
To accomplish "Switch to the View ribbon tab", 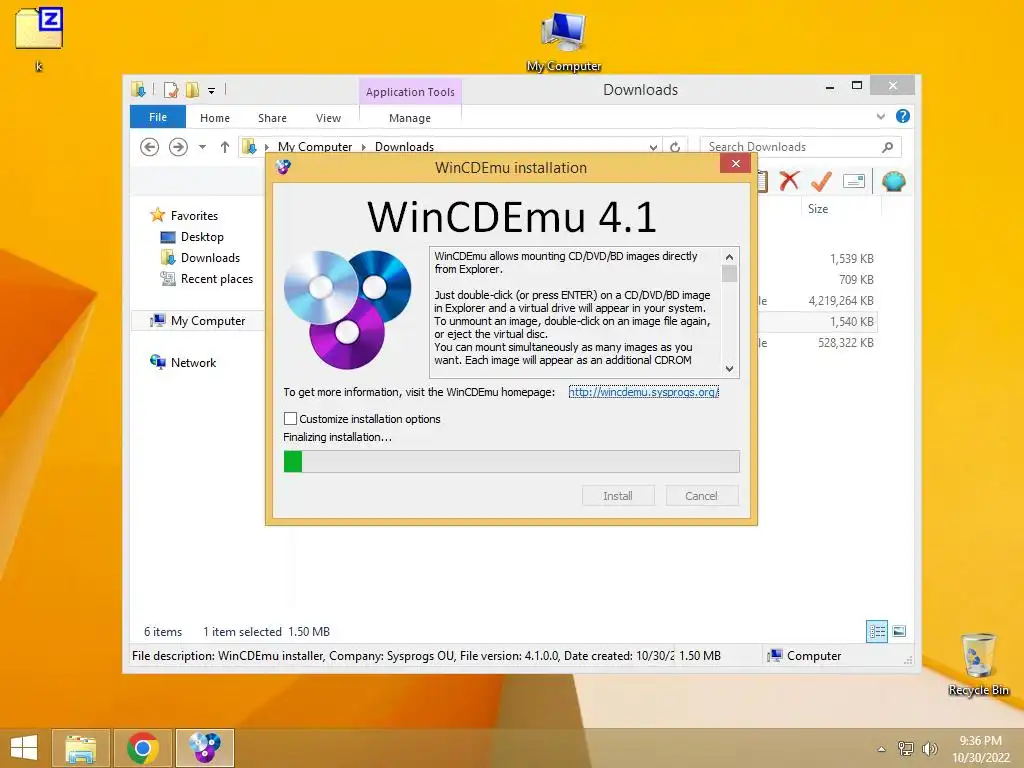I will point(328,118).
